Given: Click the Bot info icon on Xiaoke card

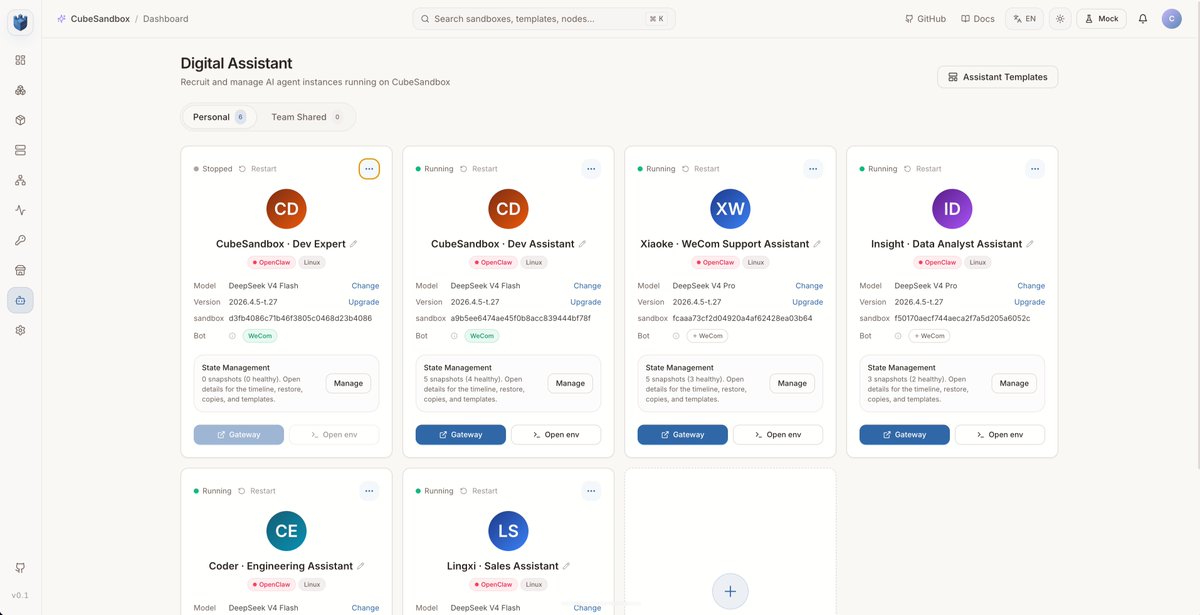Looking at the screenshot, I should pos(676,336).
